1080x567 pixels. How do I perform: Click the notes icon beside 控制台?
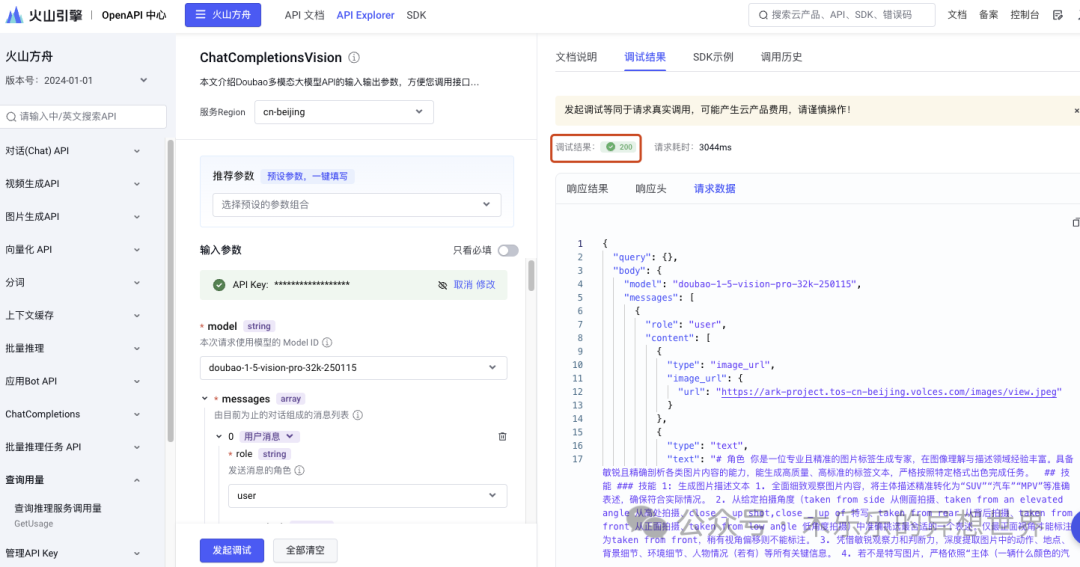(1058, 14)
